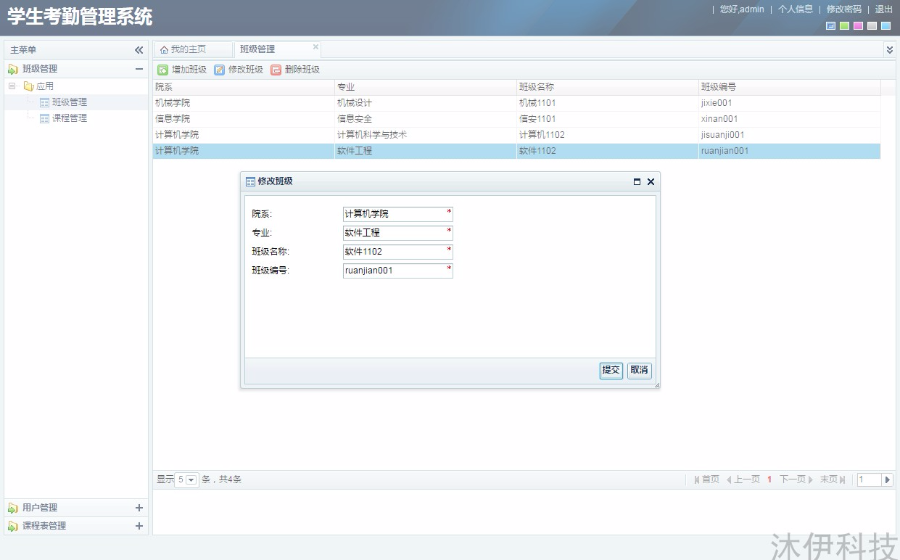Sort by the 院系 column header
Screen dimensions: 900x560
click(243, 87)
